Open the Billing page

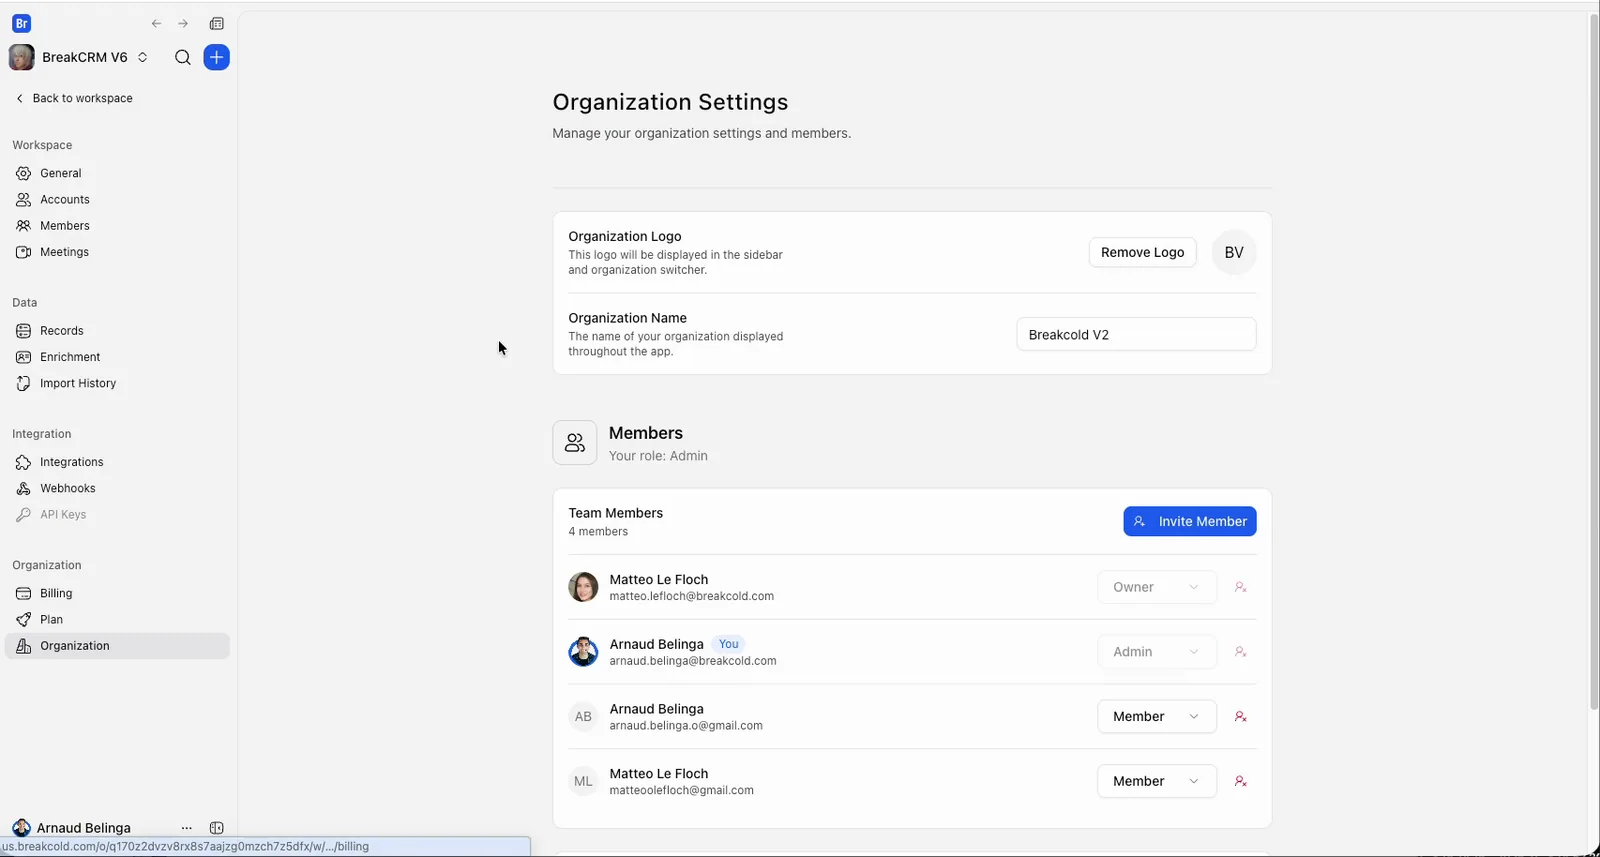[x=117, y=593]
